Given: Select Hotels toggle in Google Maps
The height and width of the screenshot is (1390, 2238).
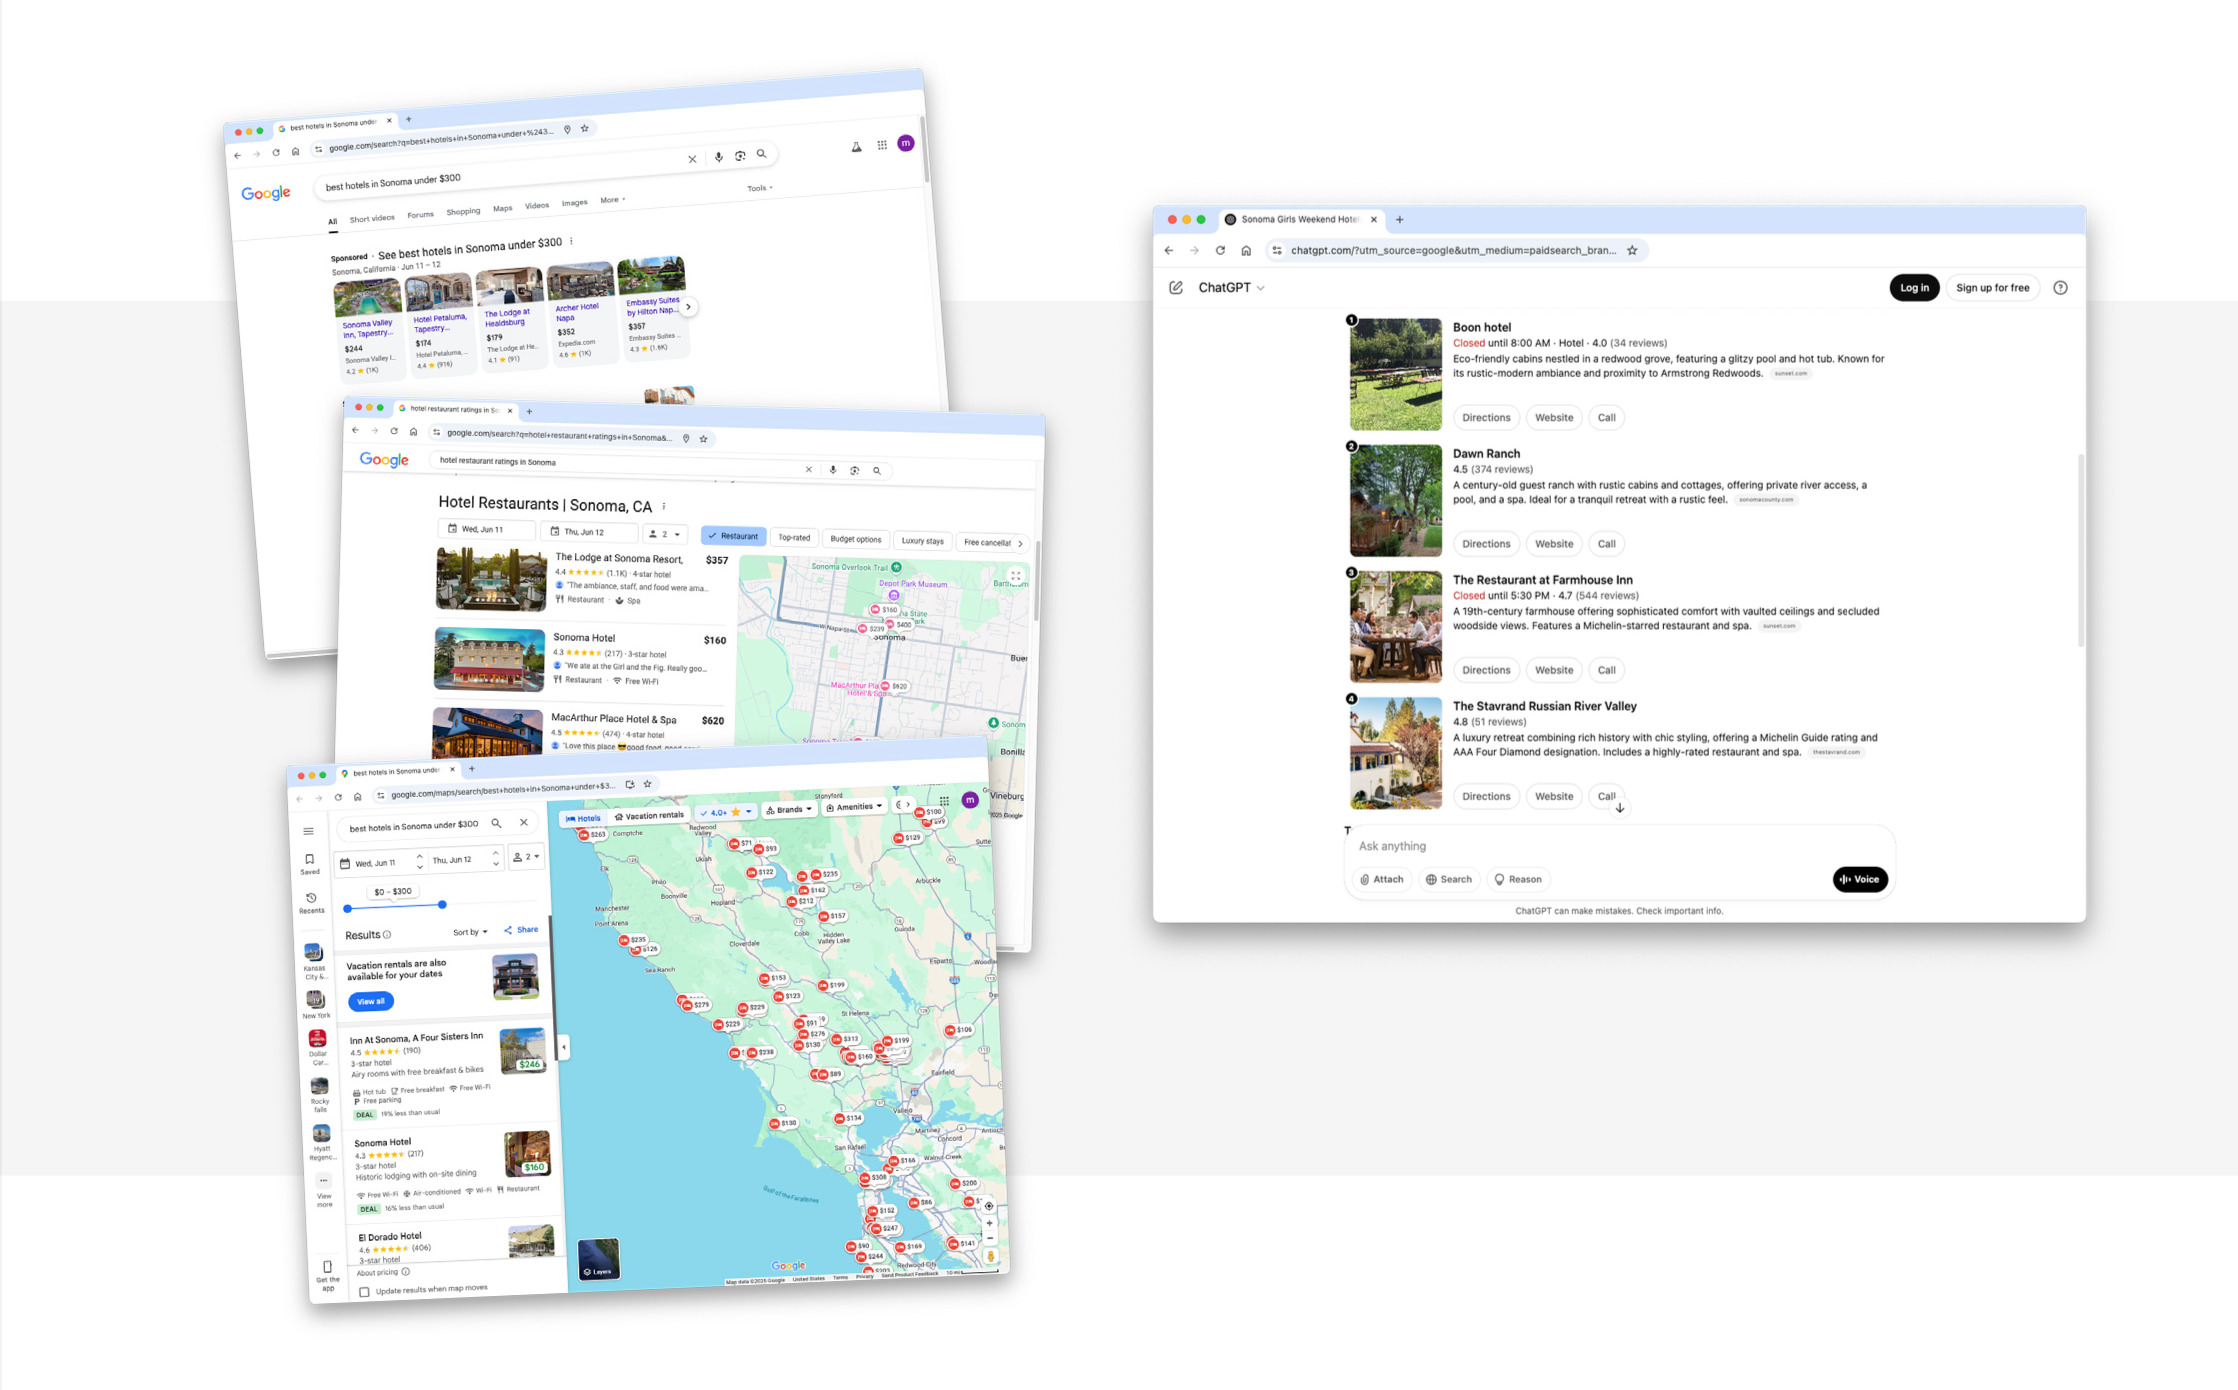Looking at the screenshot, I should tap(583, 818).
